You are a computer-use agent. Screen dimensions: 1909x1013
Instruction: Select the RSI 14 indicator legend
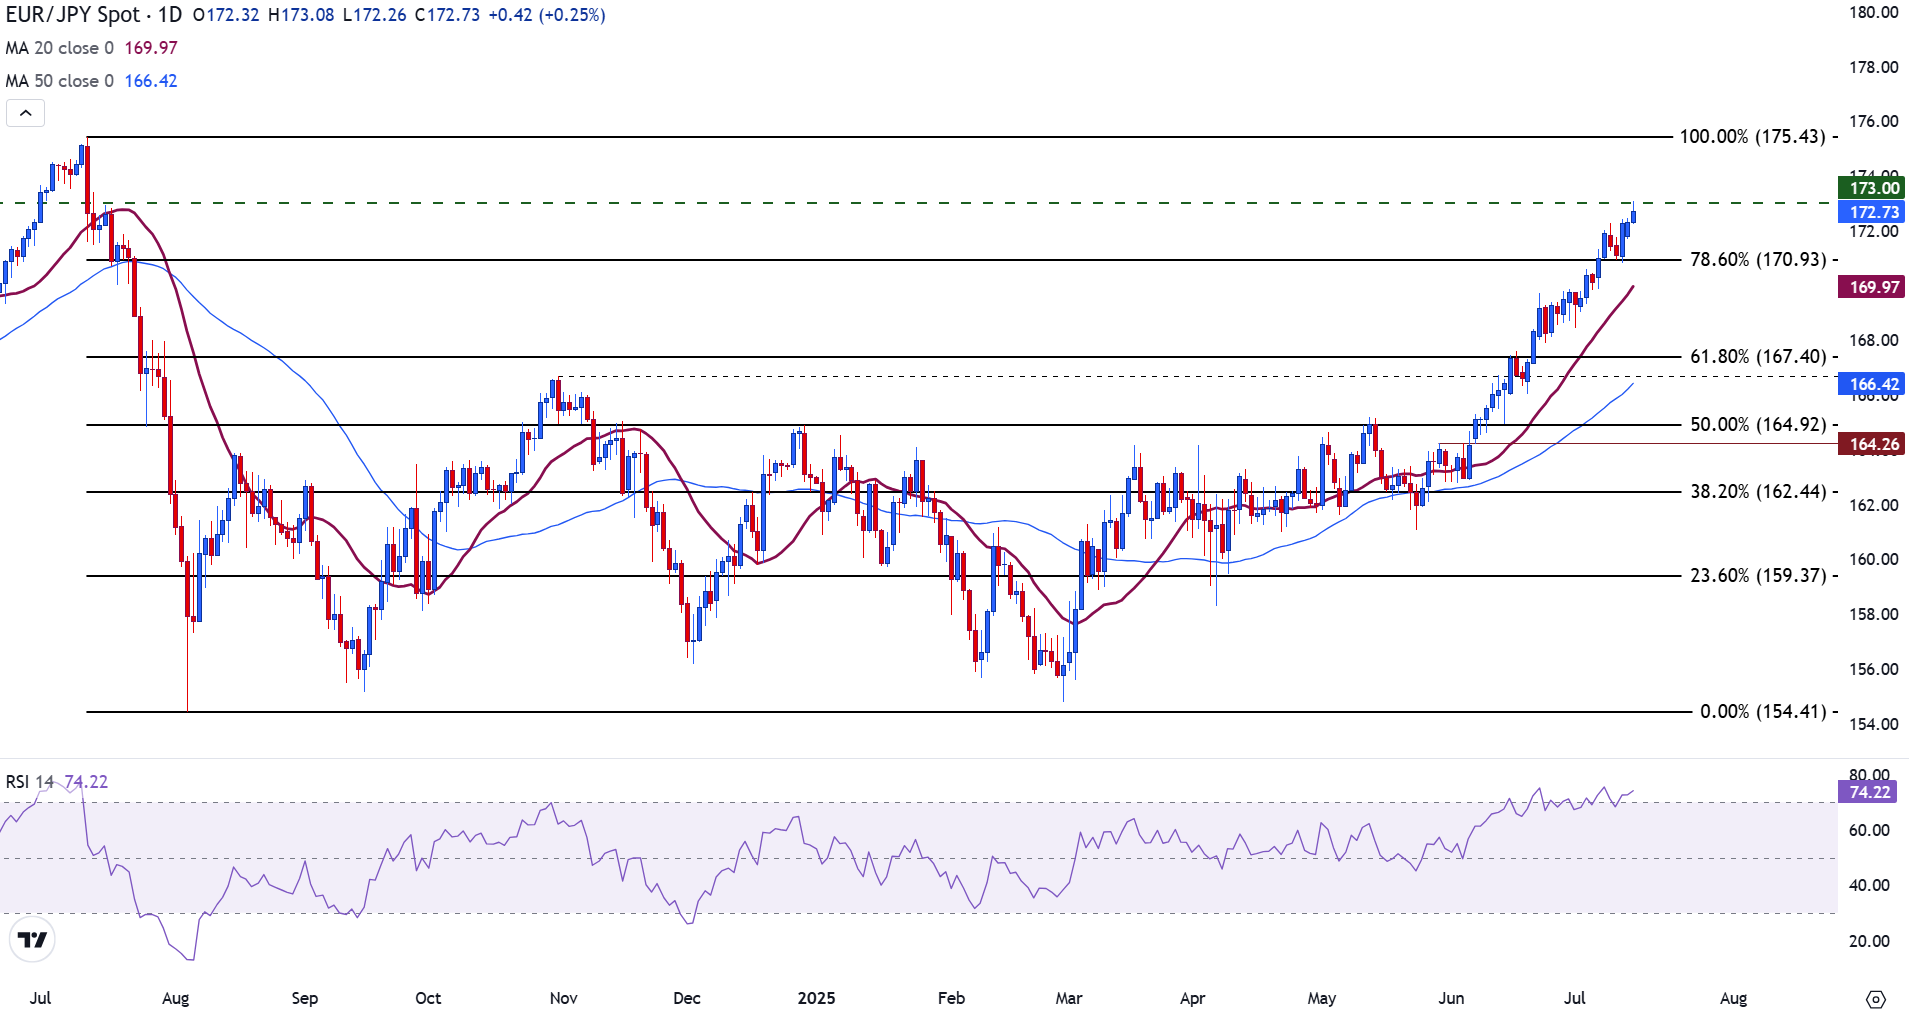(x=30, y=782)
